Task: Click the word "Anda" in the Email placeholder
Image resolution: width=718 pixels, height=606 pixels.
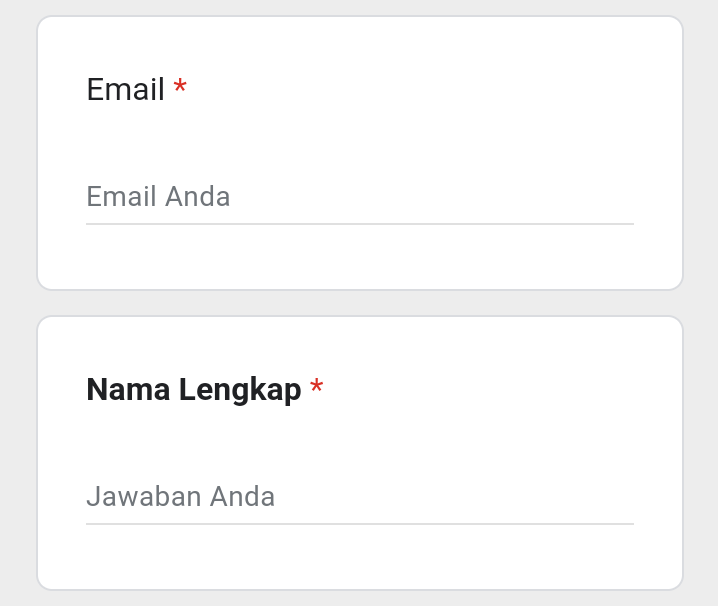Action: click(198, 196)
